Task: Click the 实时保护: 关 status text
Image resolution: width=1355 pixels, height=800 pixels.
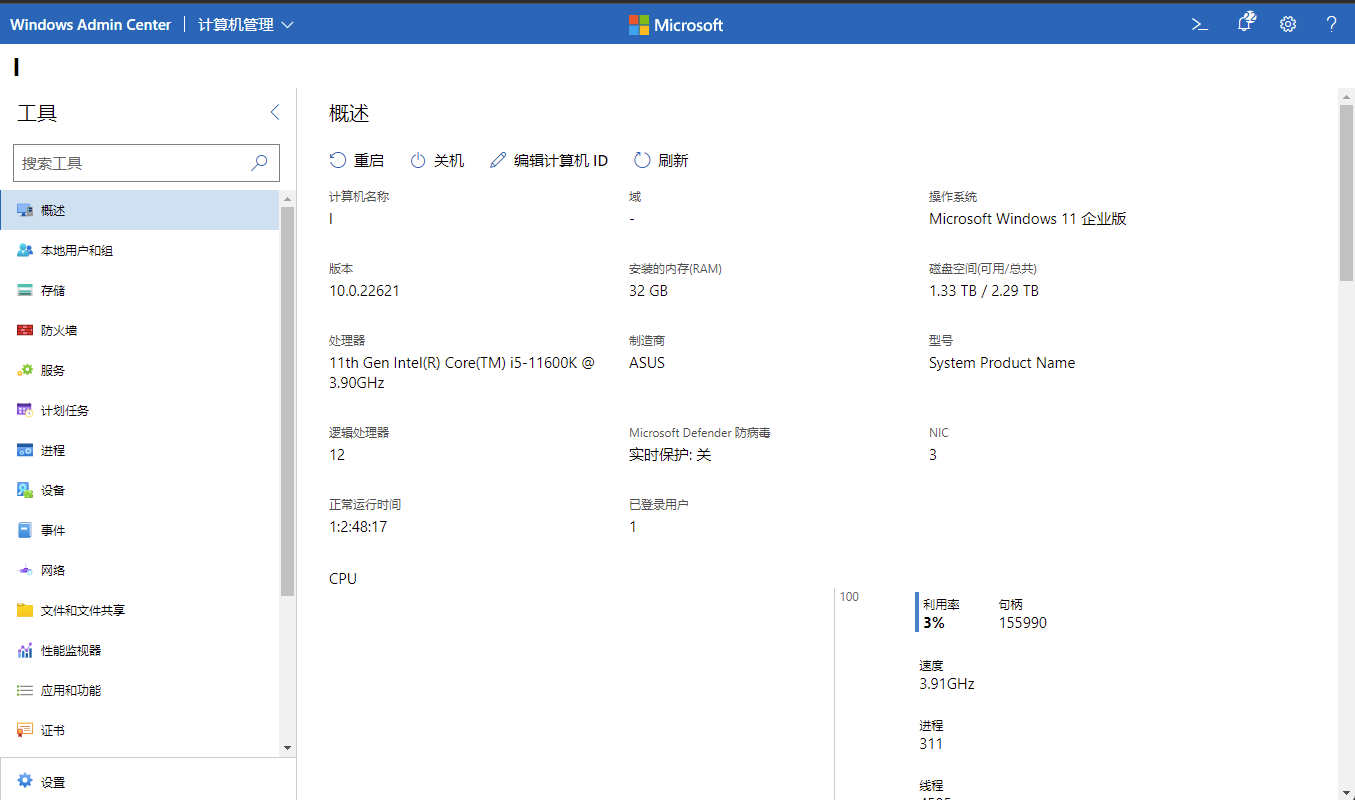Action: [670, 455]
